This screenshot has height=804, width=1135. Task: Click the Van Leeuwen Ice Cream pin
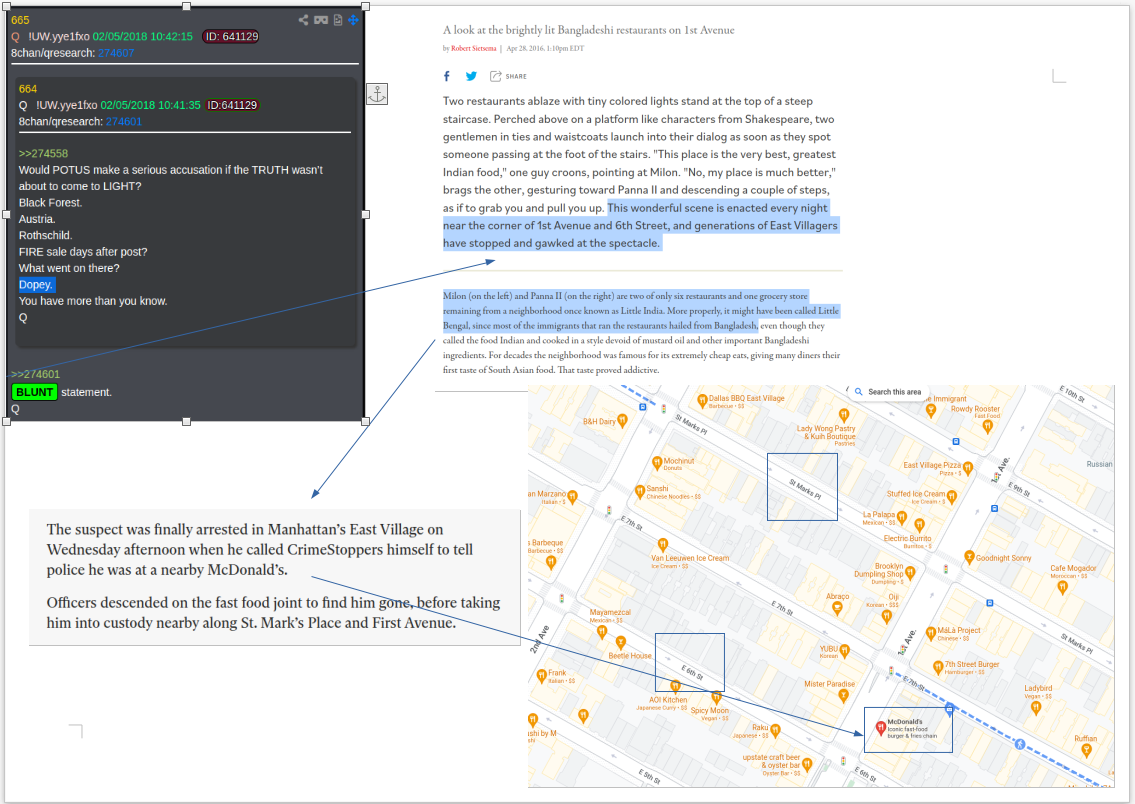pyautogui.click(x=662, y=545)
